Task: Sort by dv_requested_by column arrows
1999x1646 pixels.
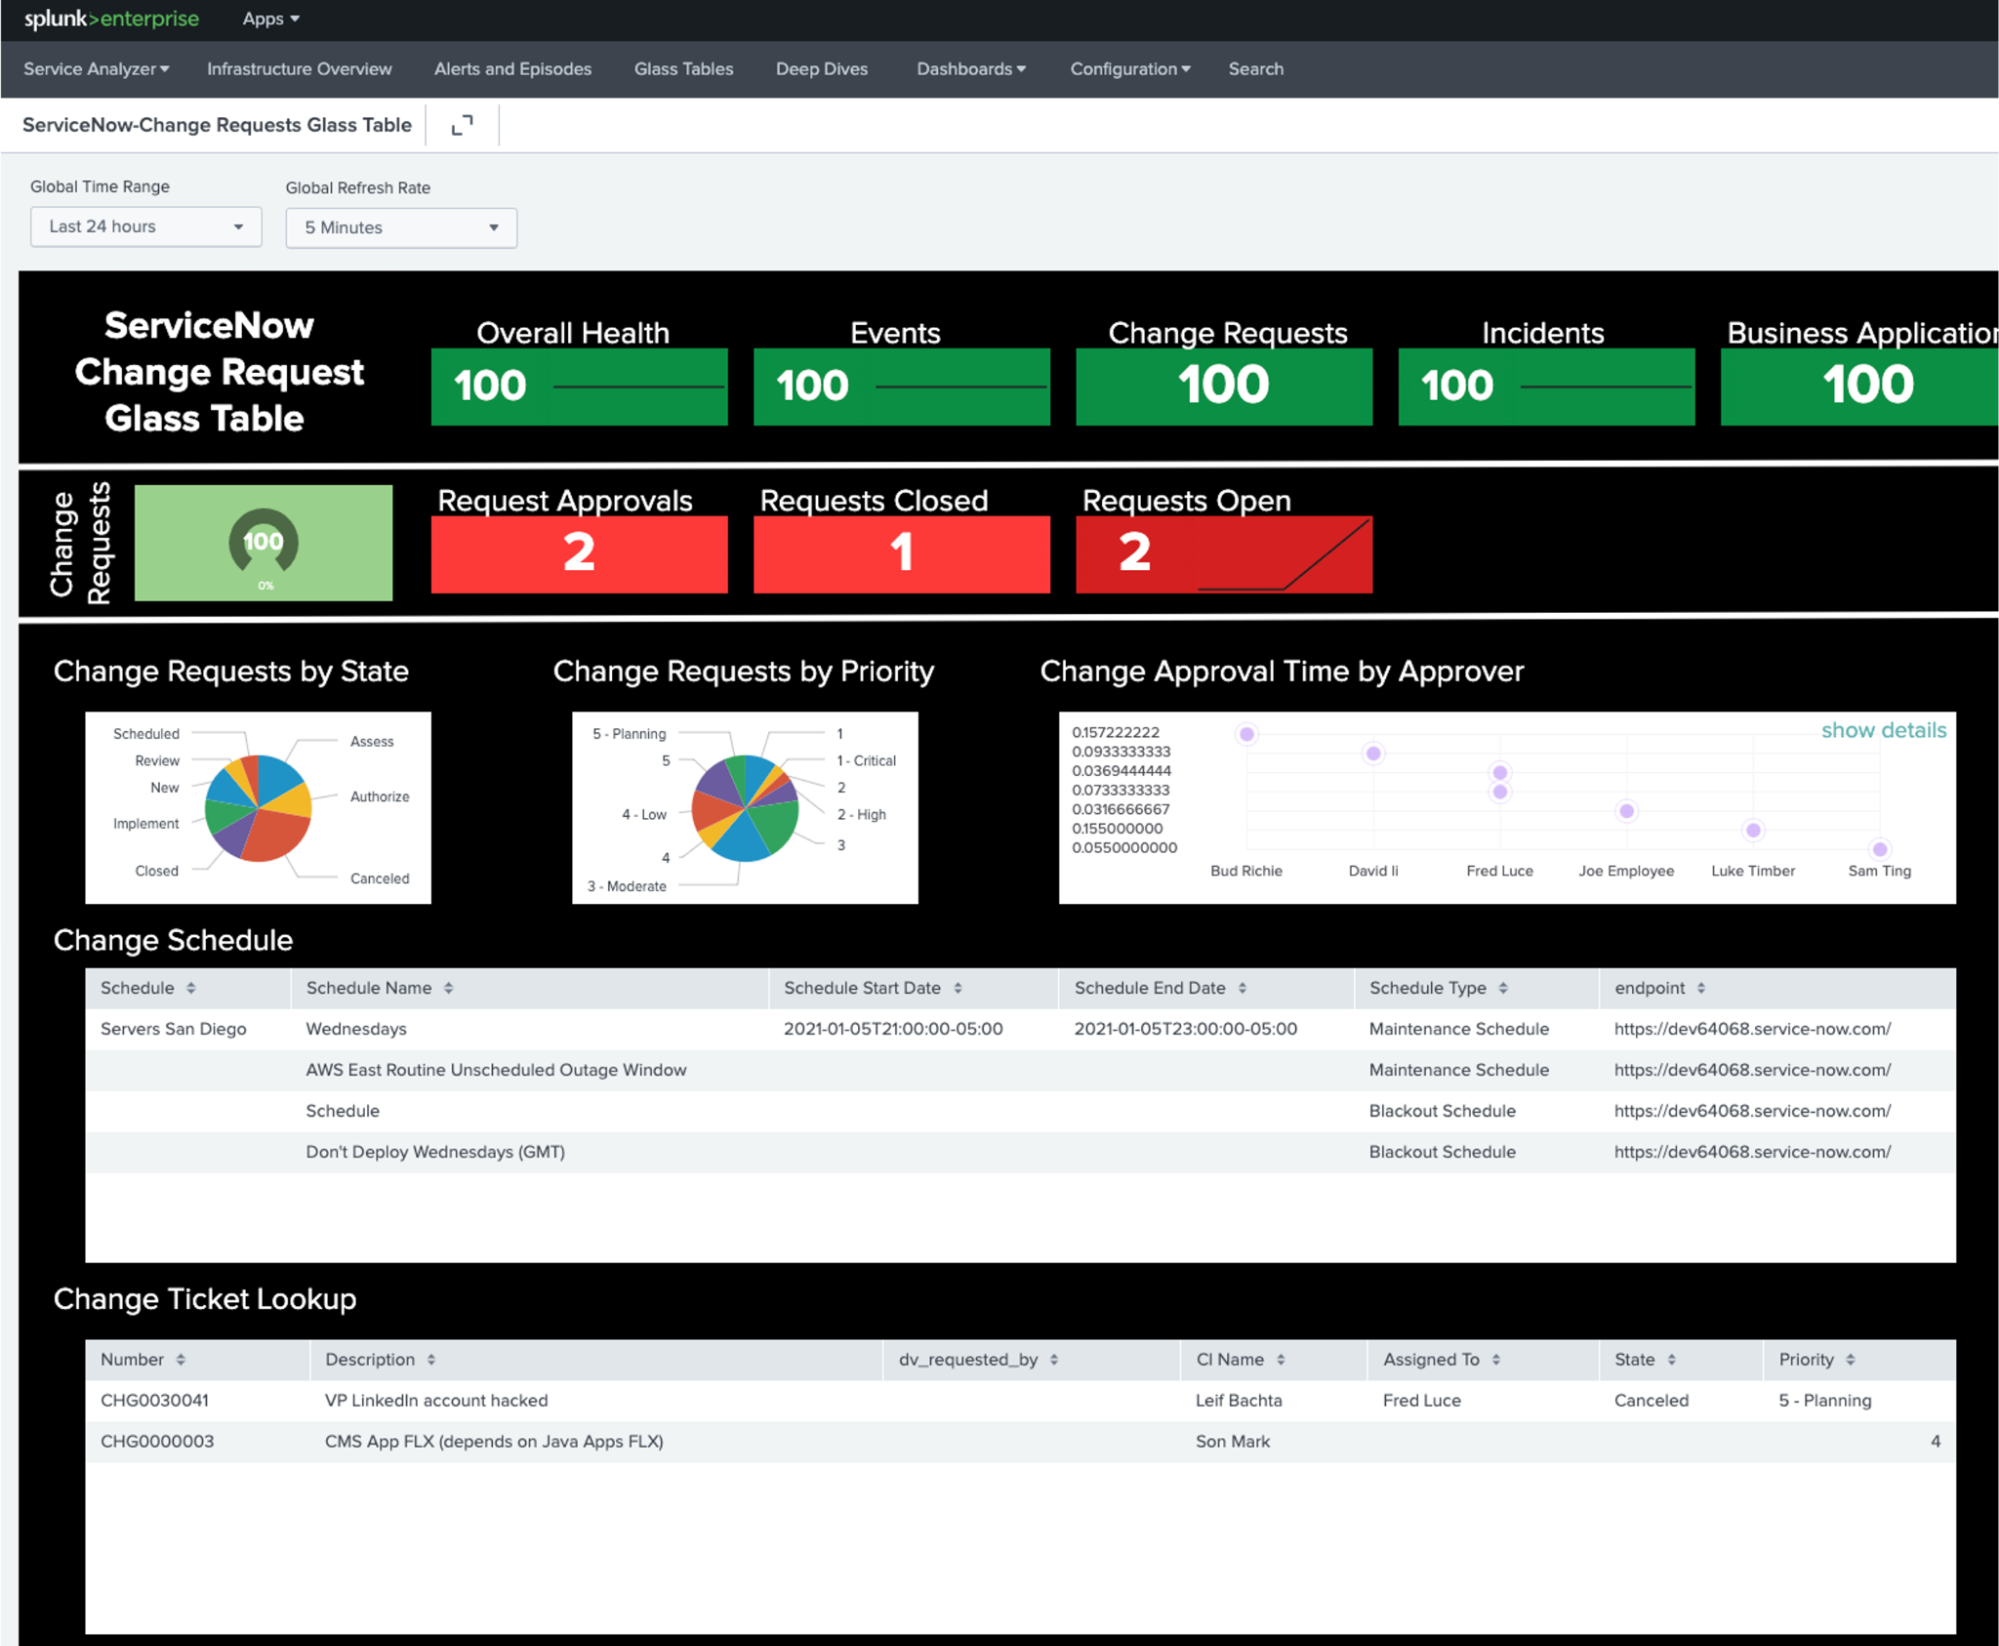Action: (1054, 1360)
